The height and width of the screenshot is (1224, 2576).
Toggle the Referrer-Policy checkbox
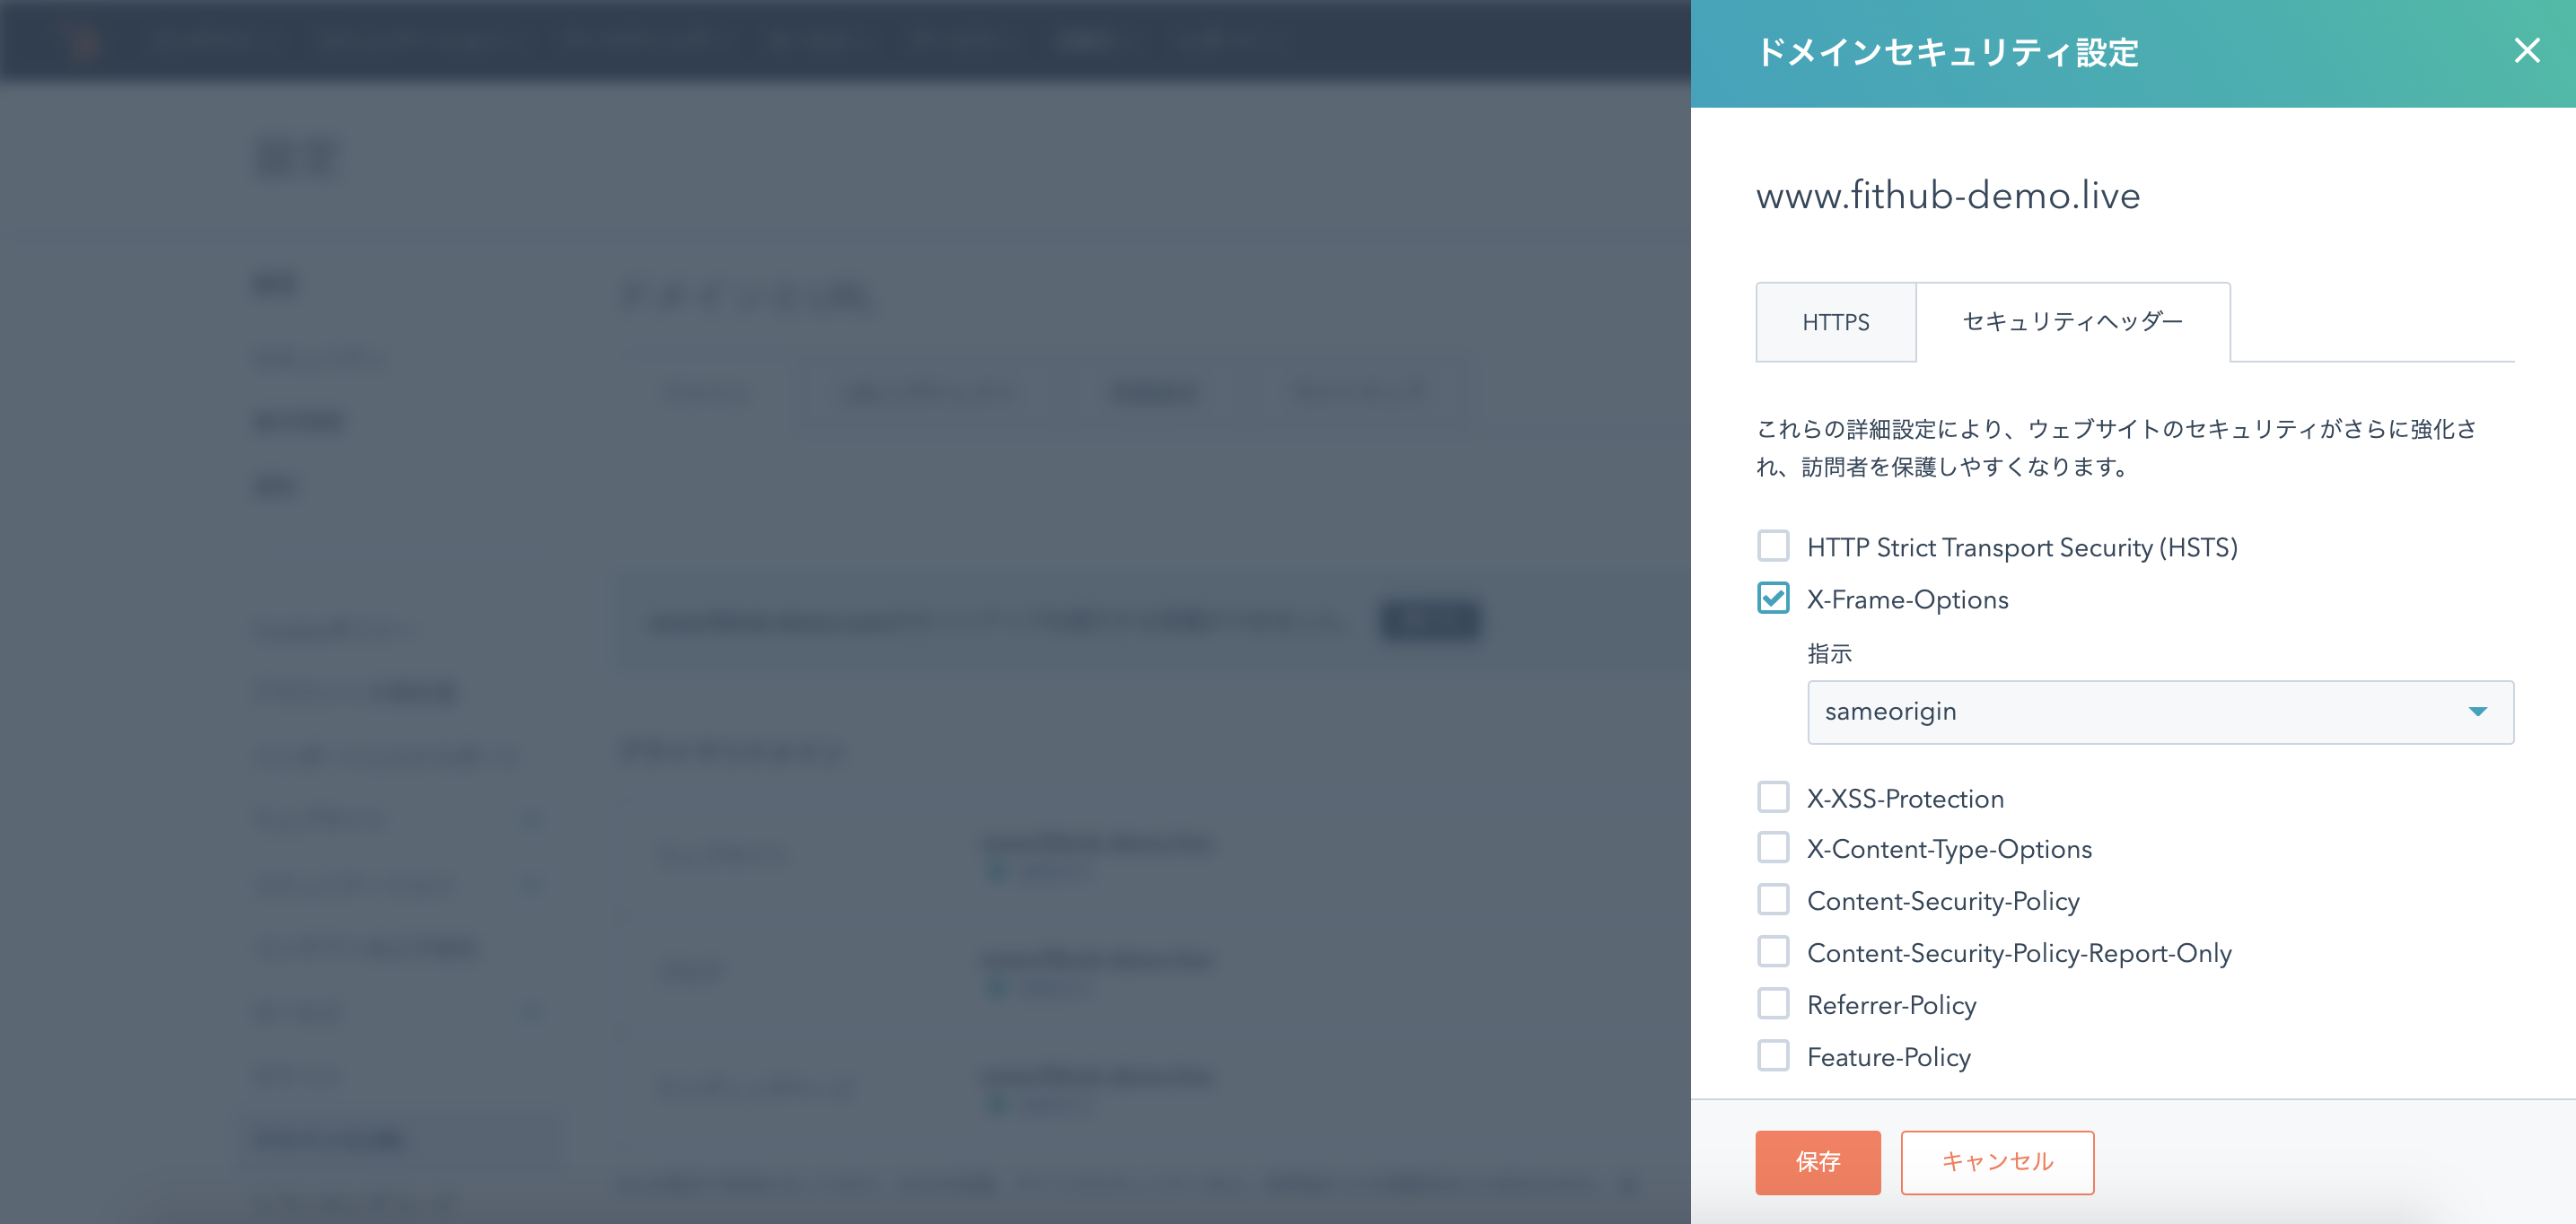coord(1773,1004)
